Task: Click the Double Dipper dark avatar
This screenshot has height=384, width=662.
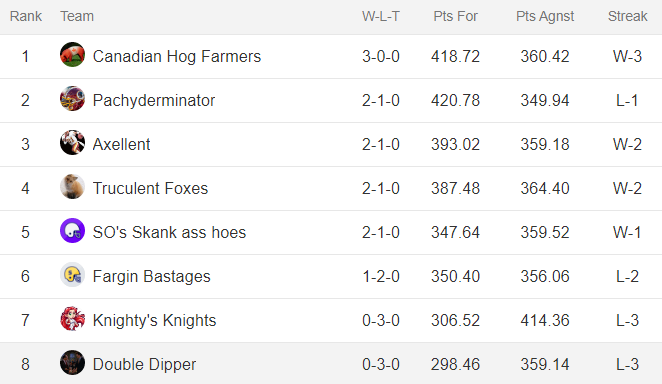Action: coord(72,362)
